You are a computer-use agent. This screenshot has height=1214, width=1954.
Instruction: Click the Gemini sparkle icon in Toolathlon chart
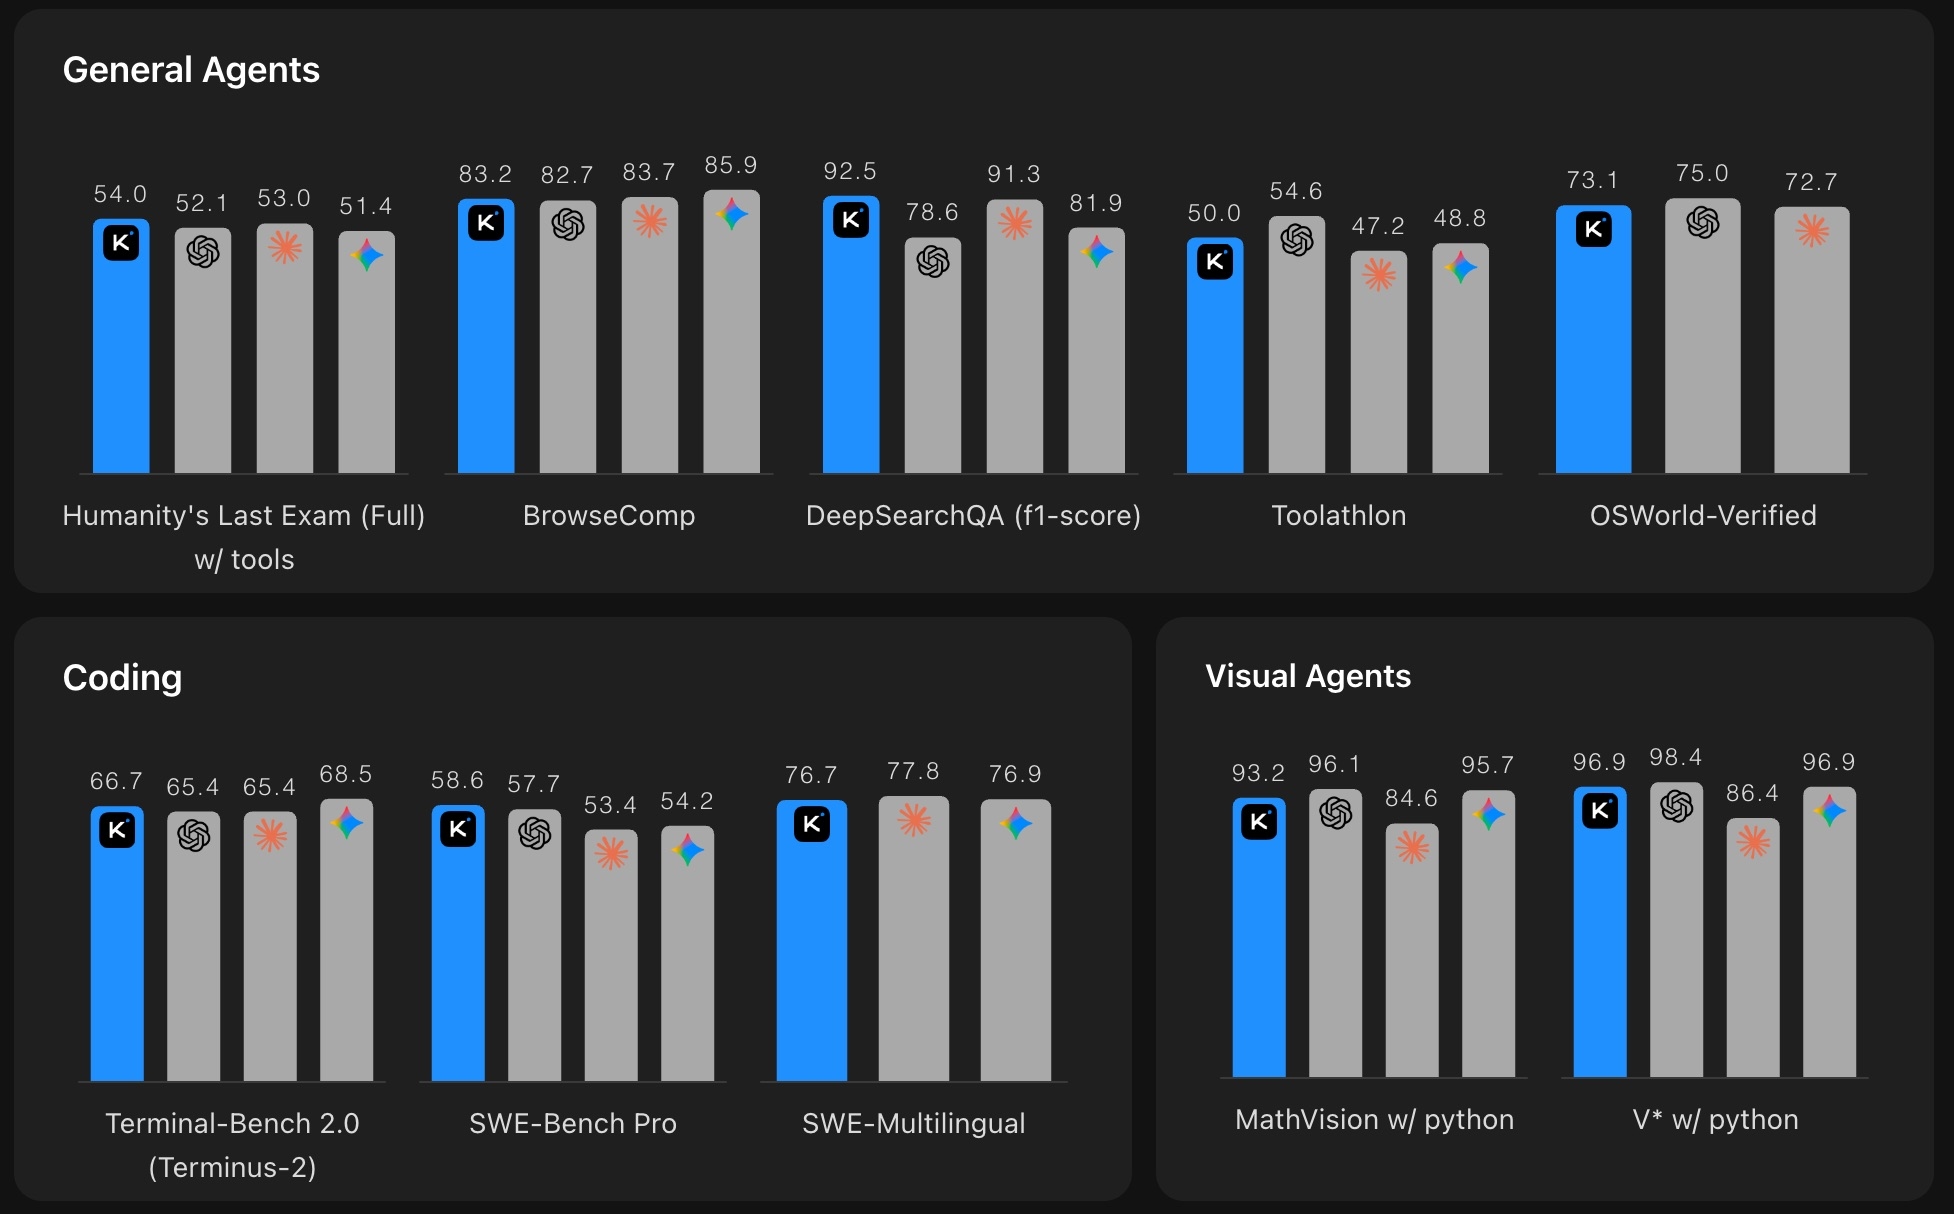[1461, 267]
